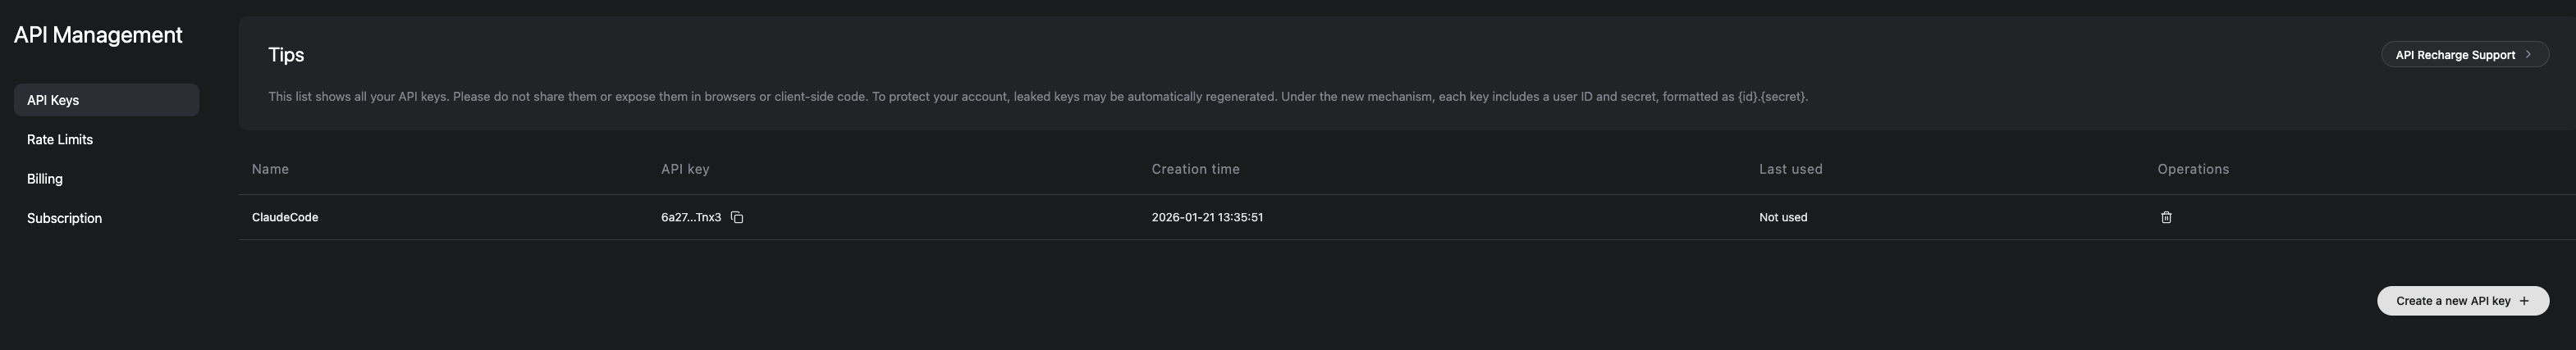Delete the ClaudeCode key with the trash icon
2576x350 pixels.
(x=2166, y=217)
